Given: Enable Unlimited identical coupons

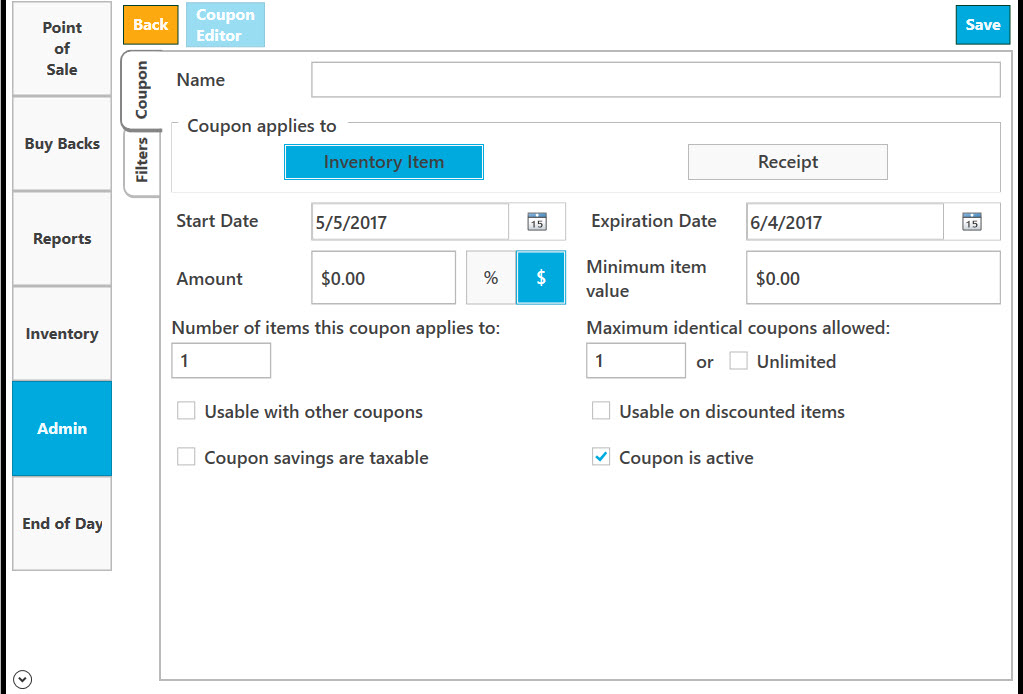Looking at the screenshot, I should click(739, 361).
